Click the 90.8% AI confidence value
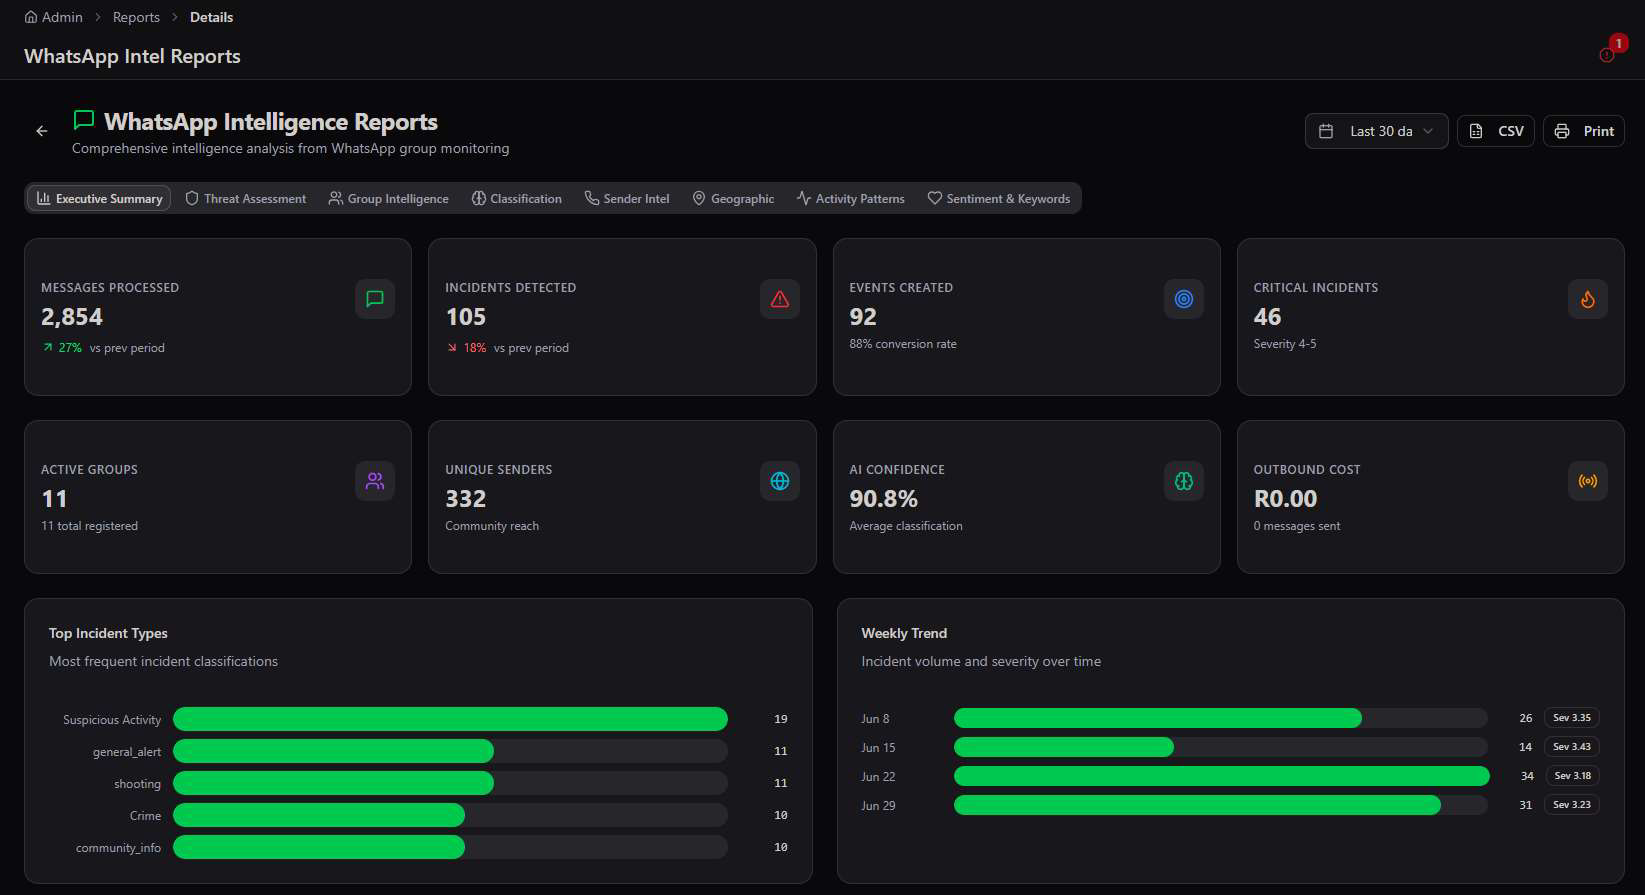Screen dimensions: 1645x895 883,499
